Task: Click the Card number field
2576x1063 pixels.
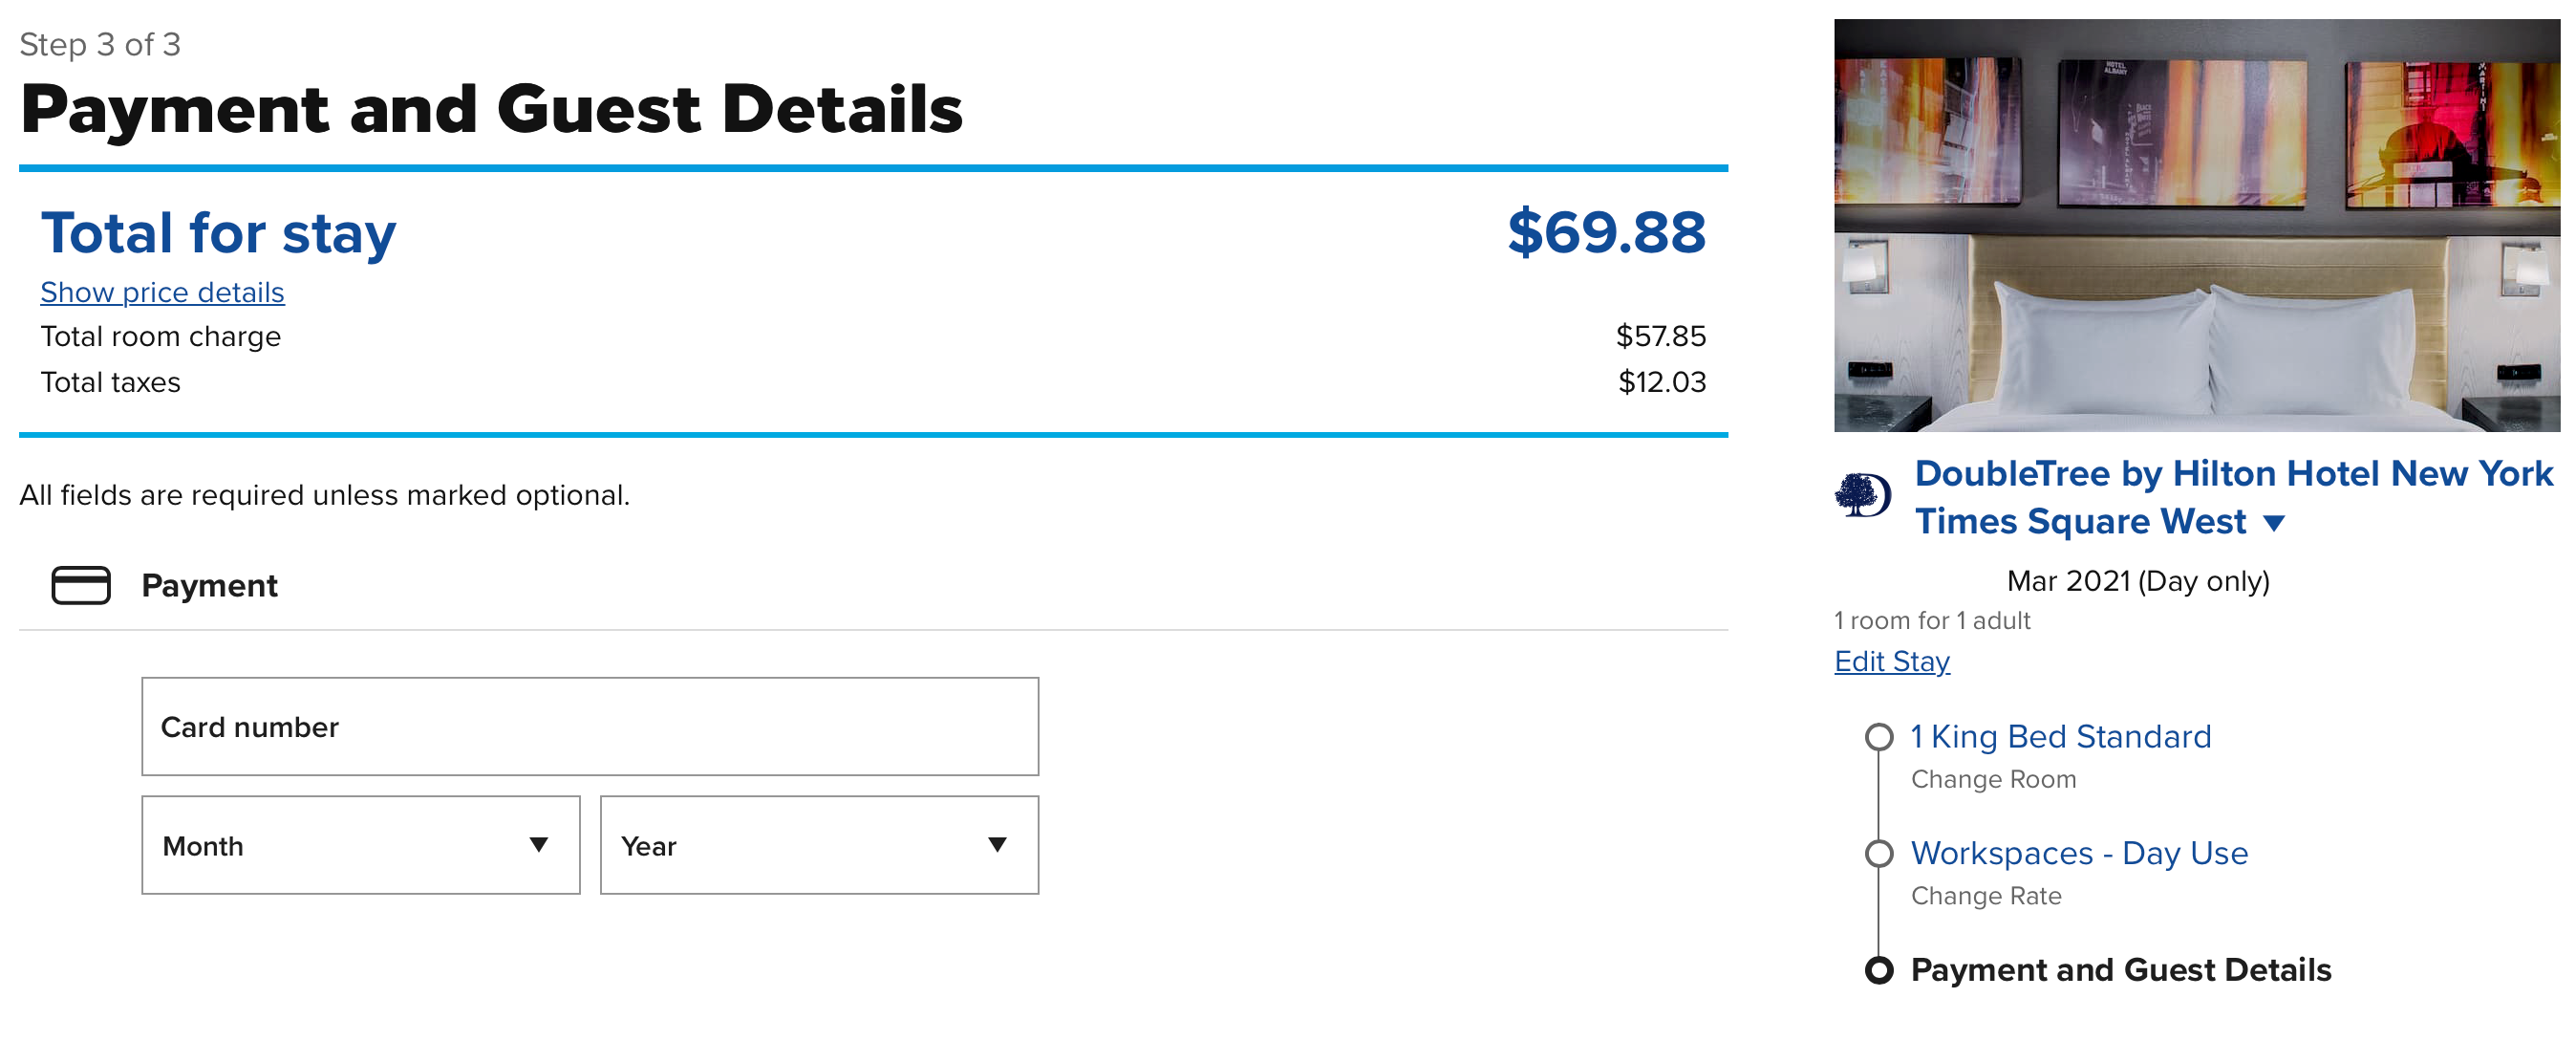Action: 590,727
